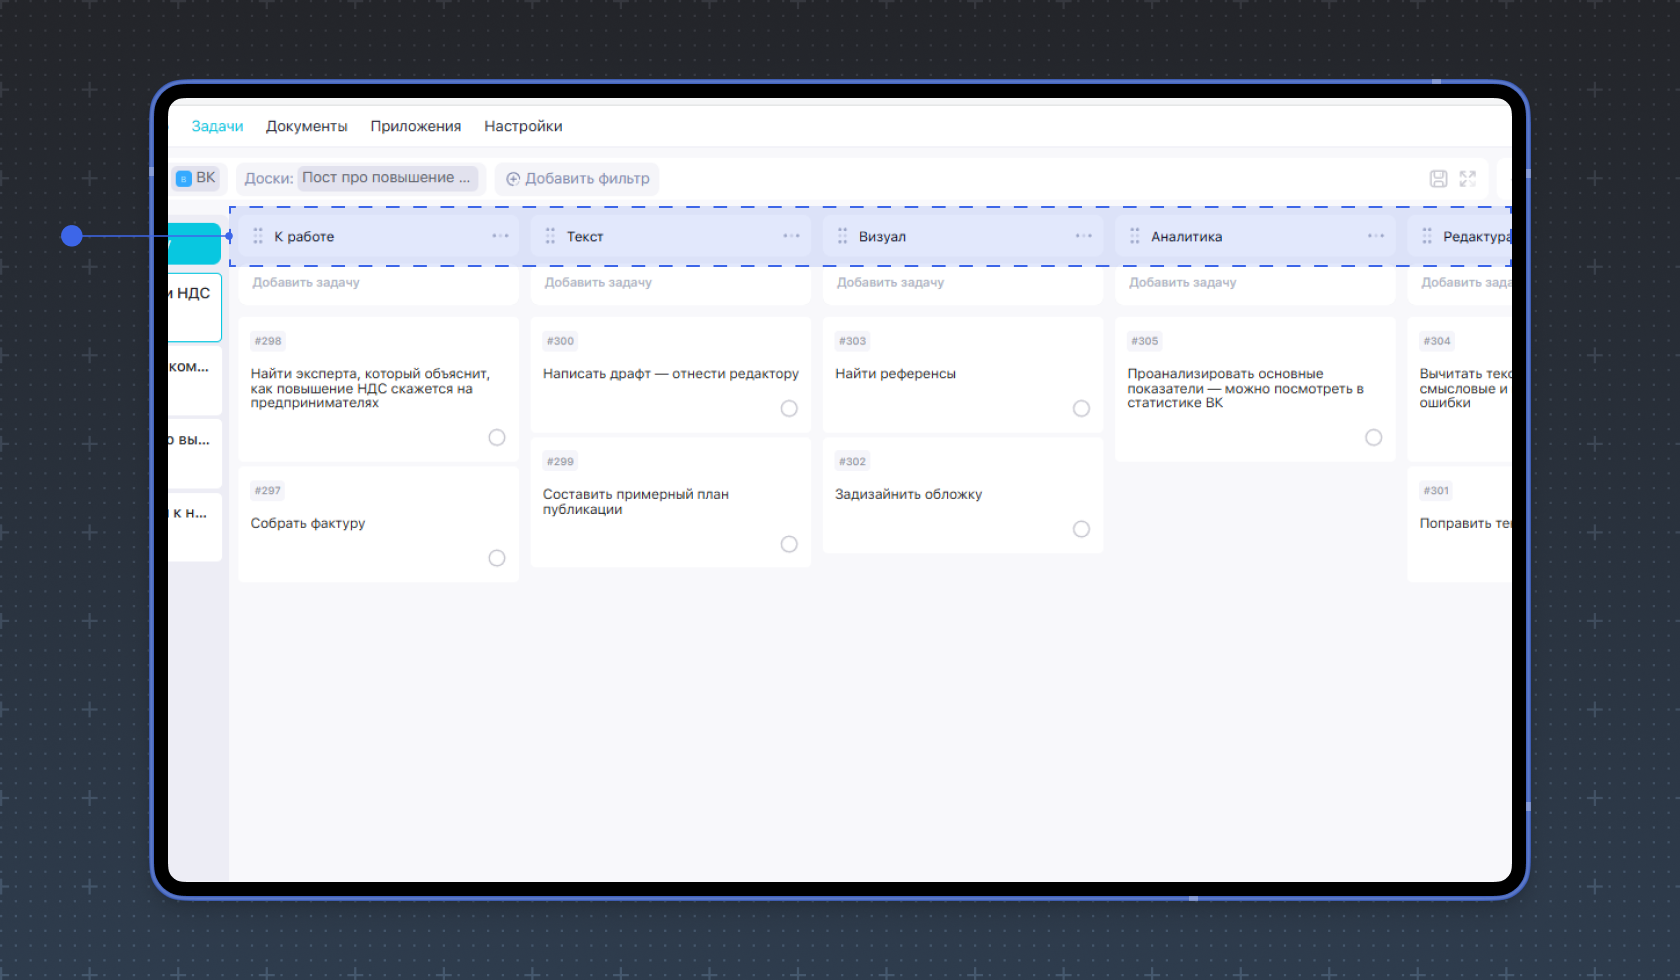Click task ID tag #302
Viewport: 1680px width, 980px height.
coord(853,462)
